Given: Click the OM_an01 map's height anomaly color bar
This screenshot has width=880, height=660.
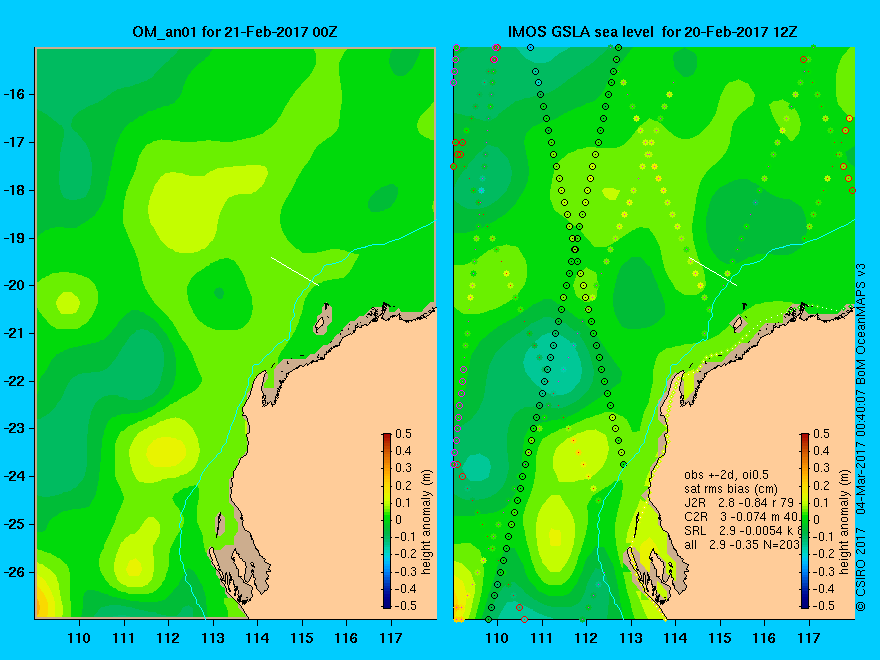Looking at the screenshot, I should tap(387, 520).
